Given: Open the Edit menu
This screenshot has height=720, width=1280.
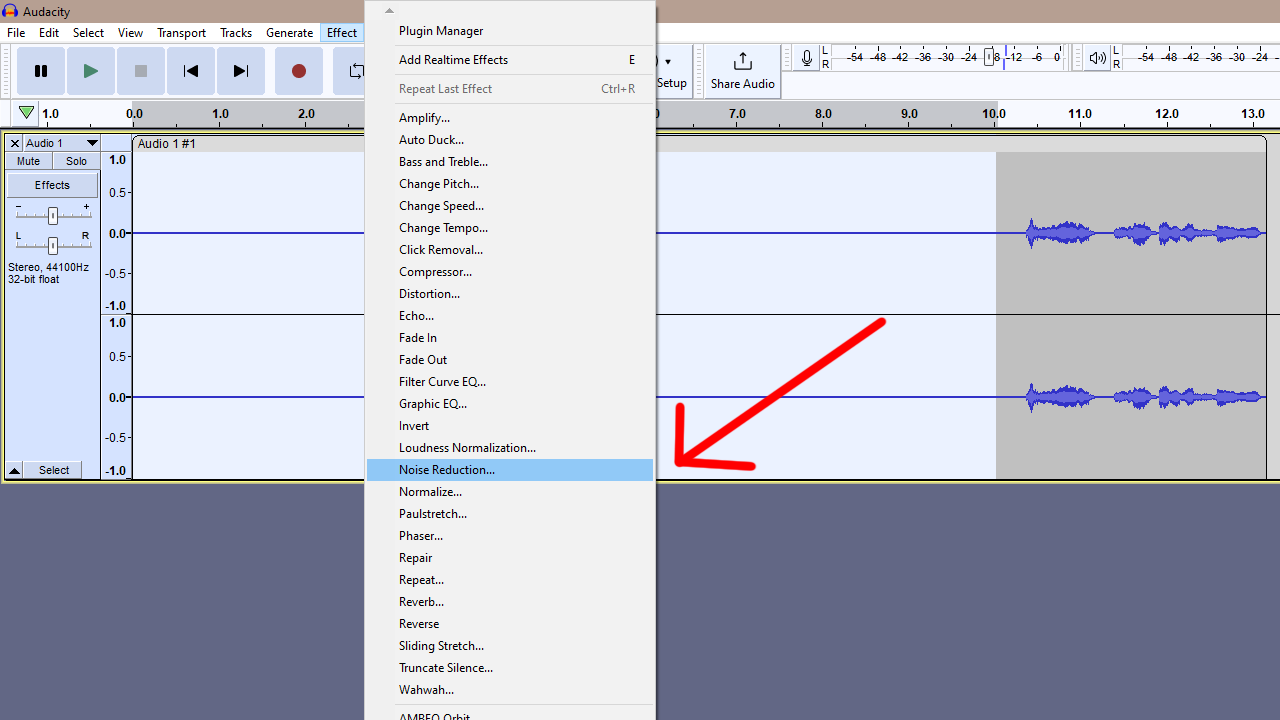Looking at the screenshot, I should [49, 33].
